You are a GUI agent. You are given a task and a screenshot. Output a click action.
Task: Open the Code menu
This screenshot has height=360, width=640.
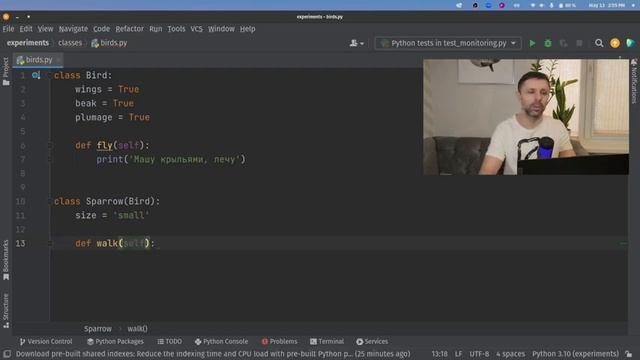(x=101, y=29)
